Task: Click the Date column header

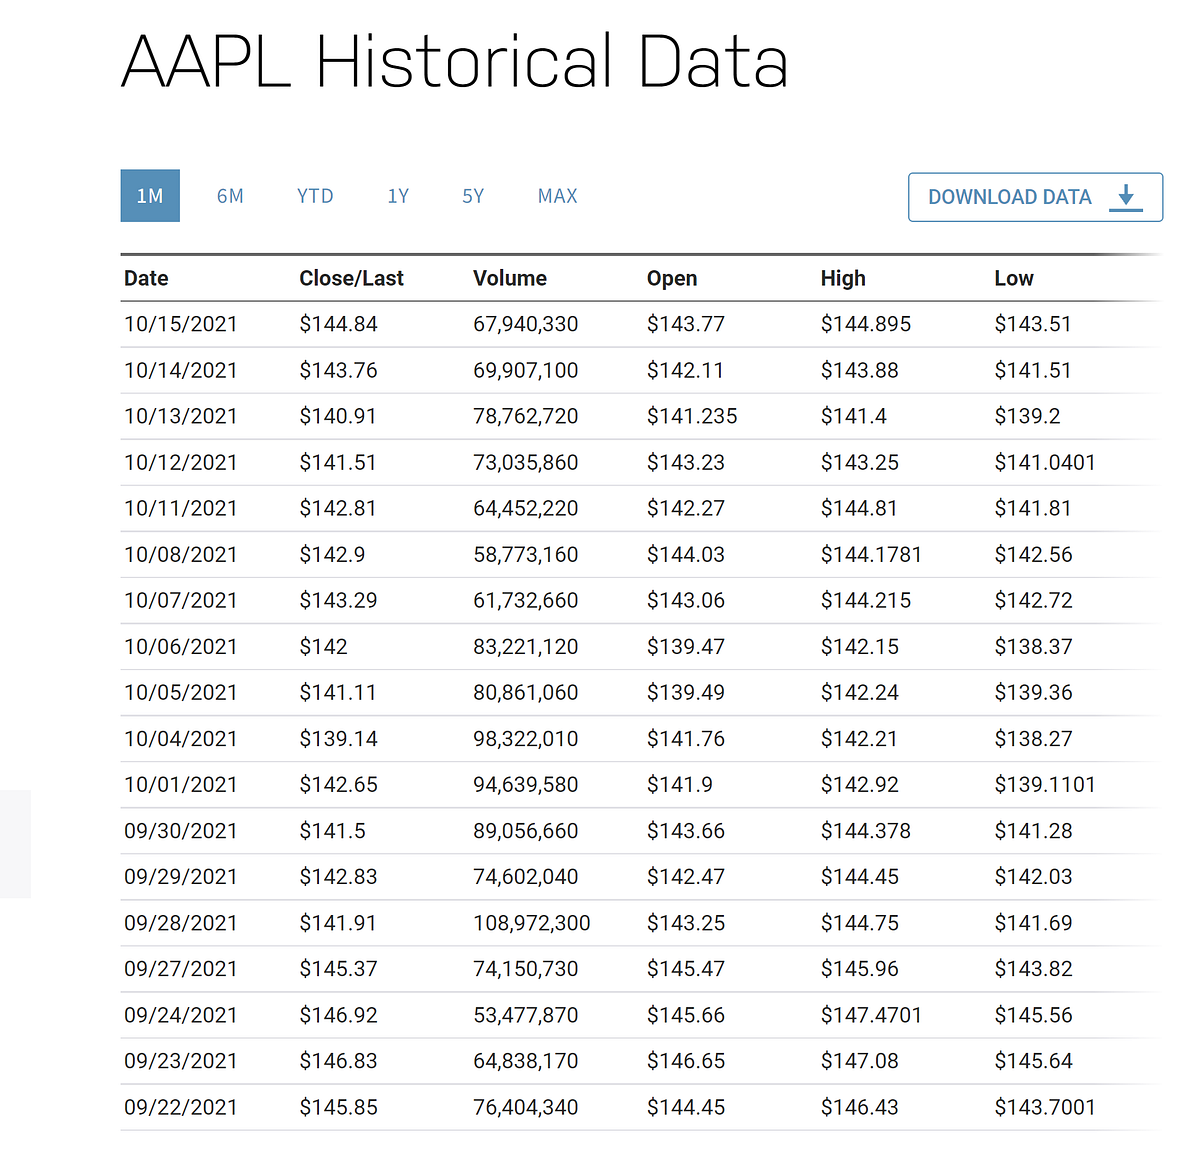Action: pos(146,278)
